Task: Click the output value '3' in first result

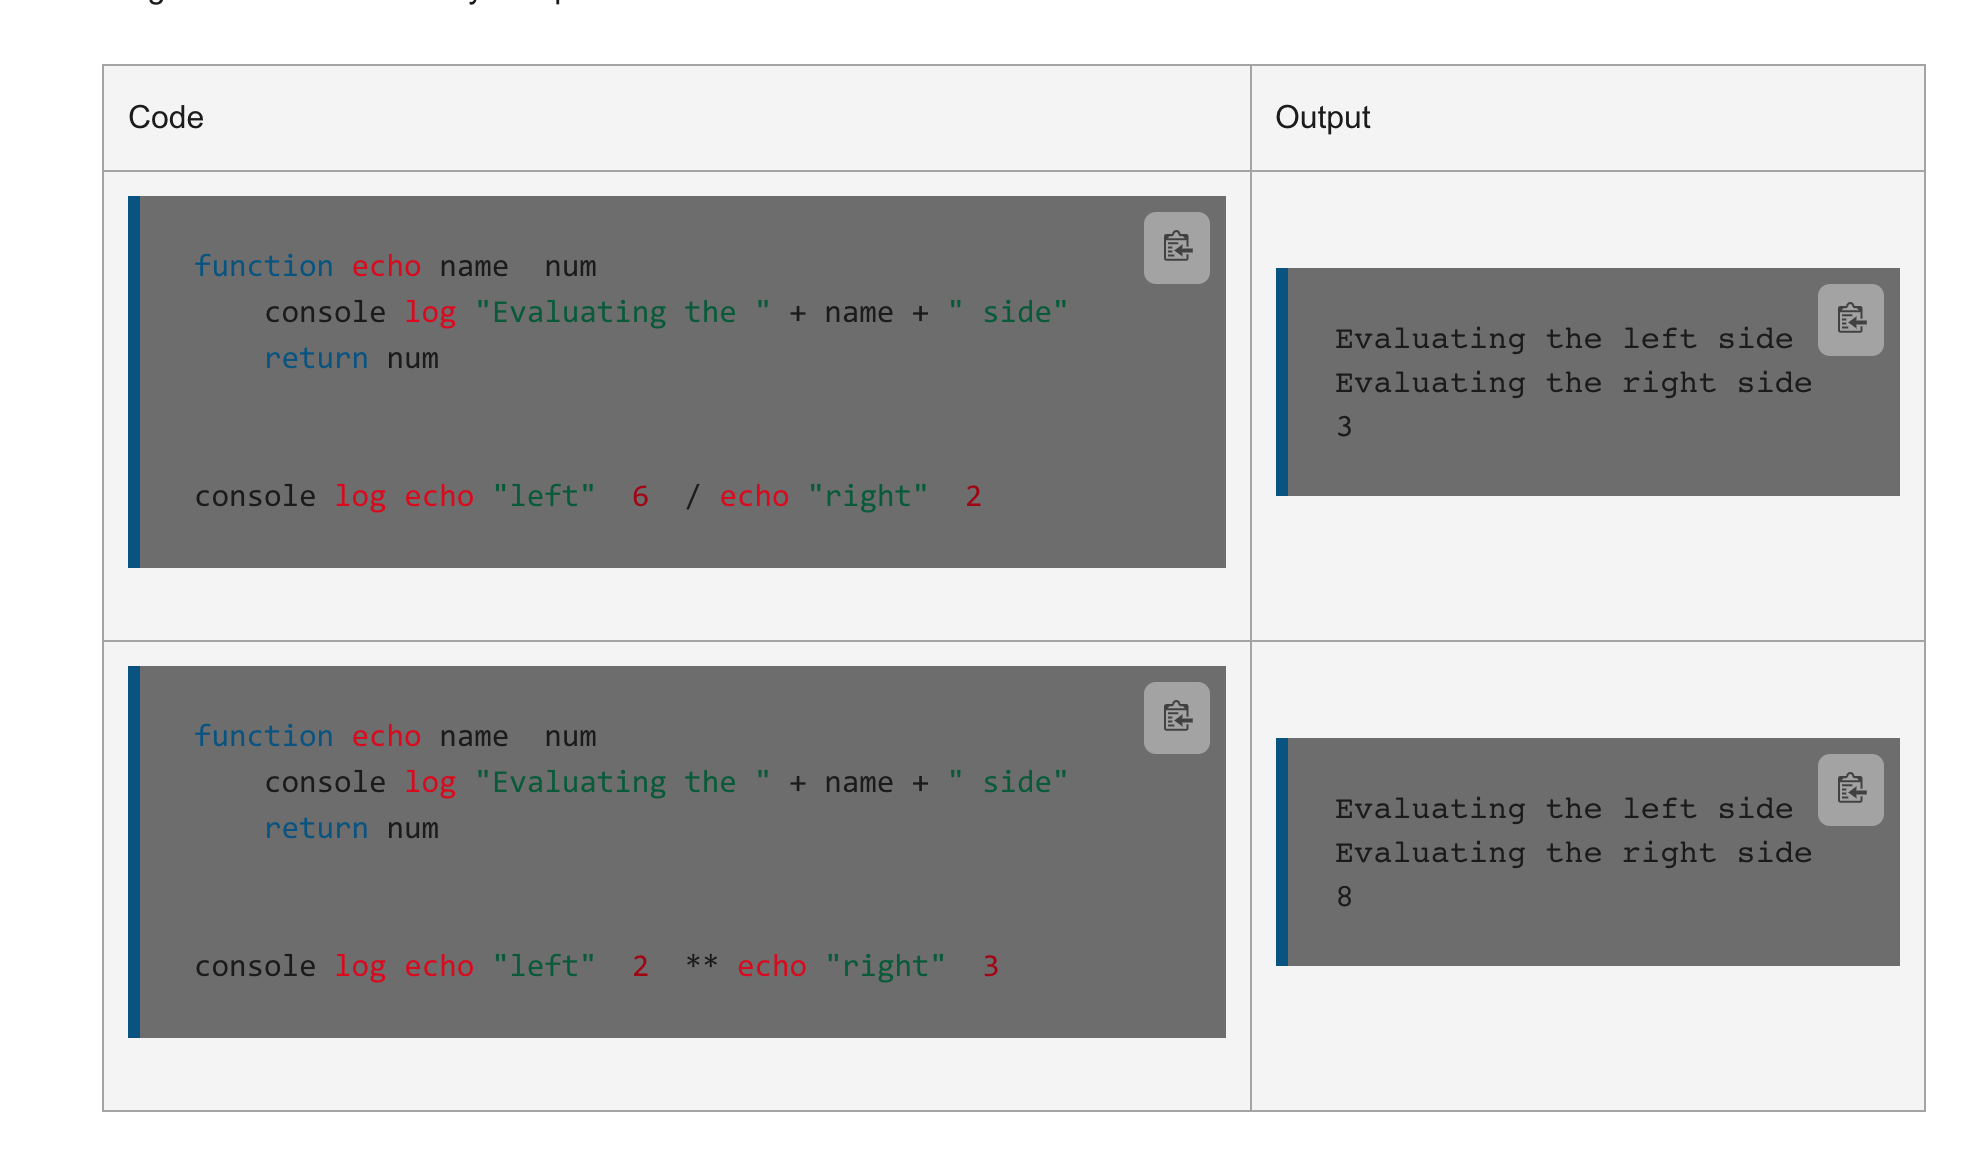Action: point(1344,425)
